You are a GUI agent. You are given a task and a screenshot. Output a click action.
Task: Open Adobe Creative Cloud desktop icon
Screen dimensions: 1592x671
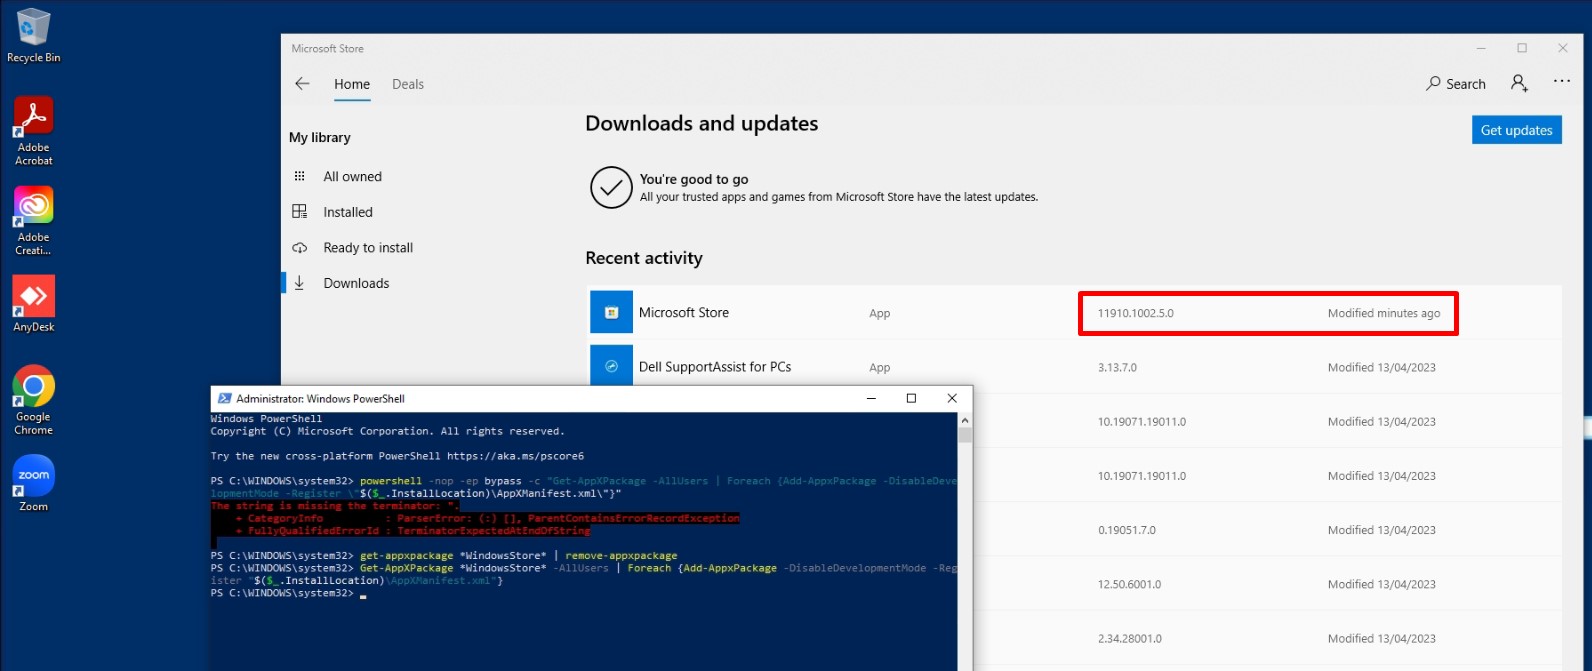click(33, 221)
